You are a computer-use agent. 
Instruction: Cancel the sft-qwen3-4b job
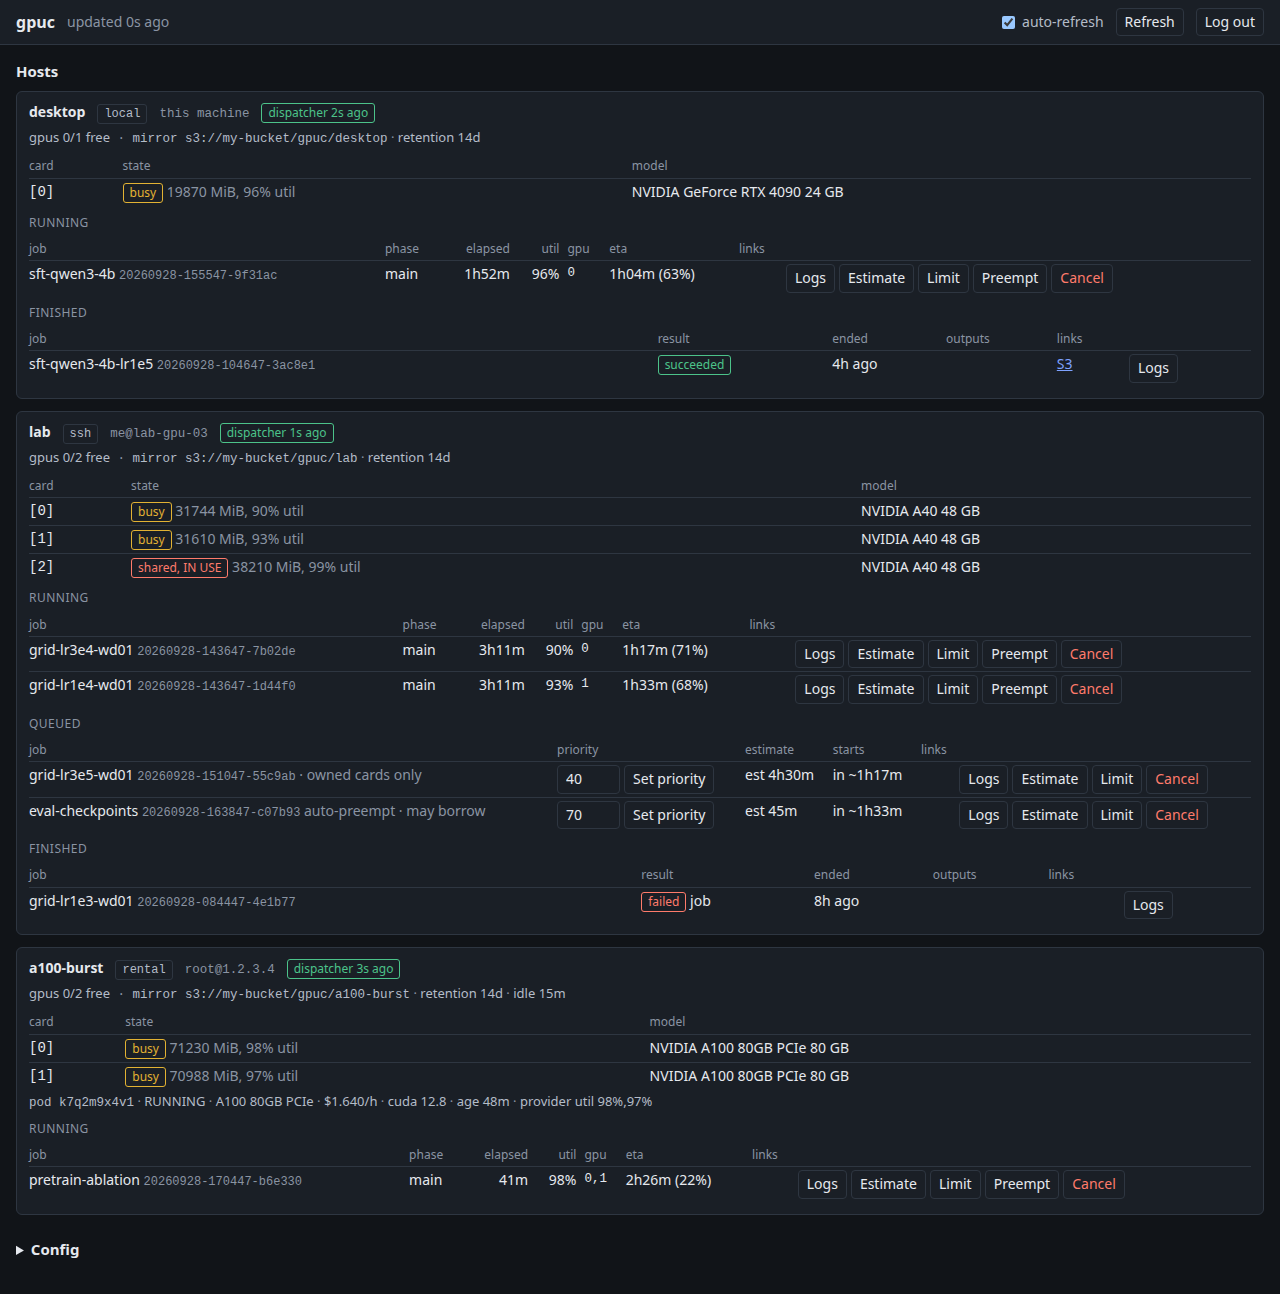pyautogui.click(x=1082, y=278)
